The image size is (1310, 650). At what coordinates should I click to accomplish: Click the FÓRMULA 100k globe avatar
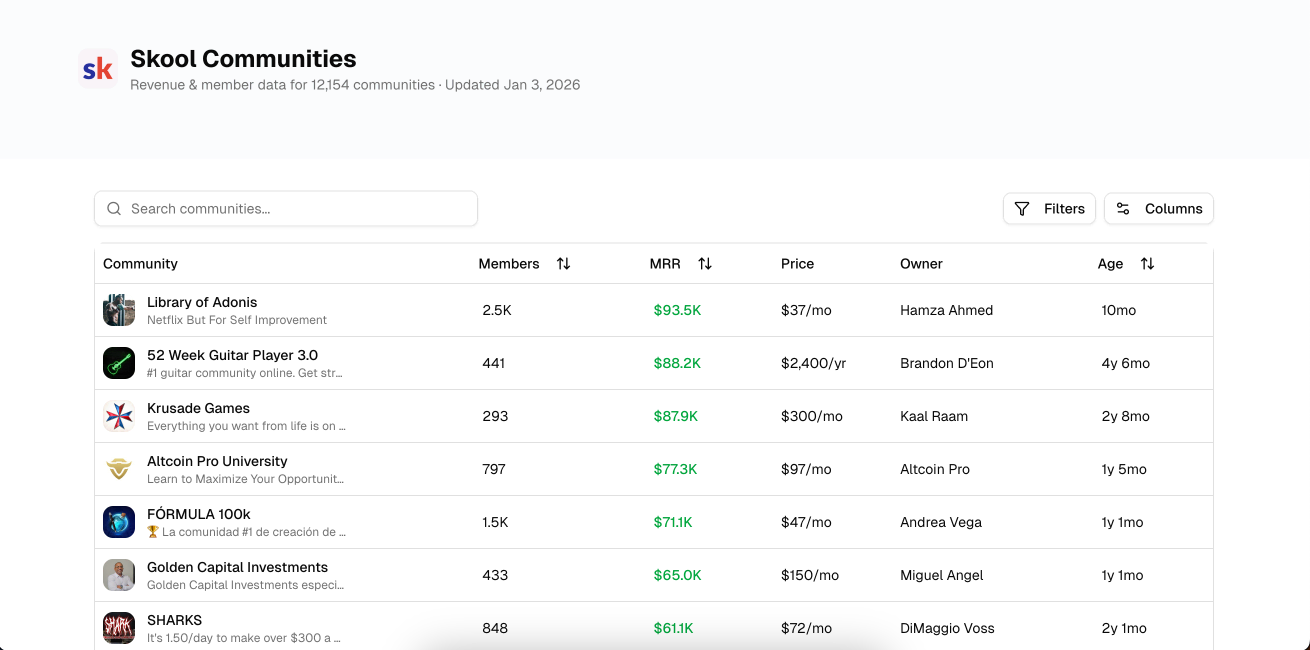(x=118, y=521)
